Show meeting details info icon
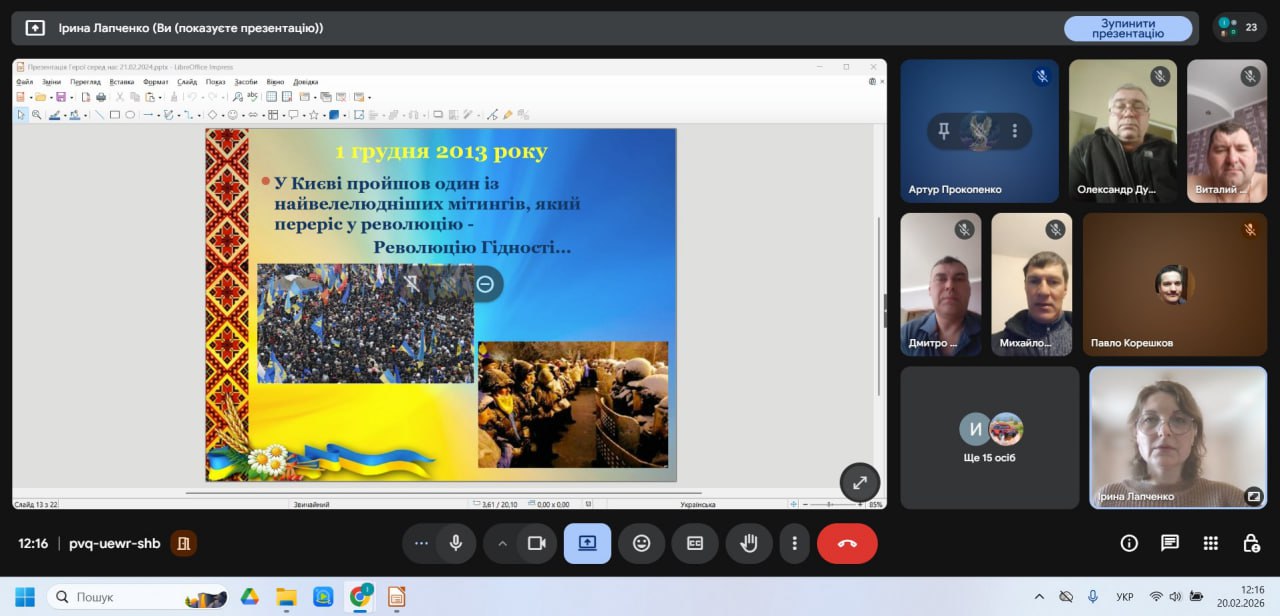The image size is (1280, 616). click(1129, 543)
